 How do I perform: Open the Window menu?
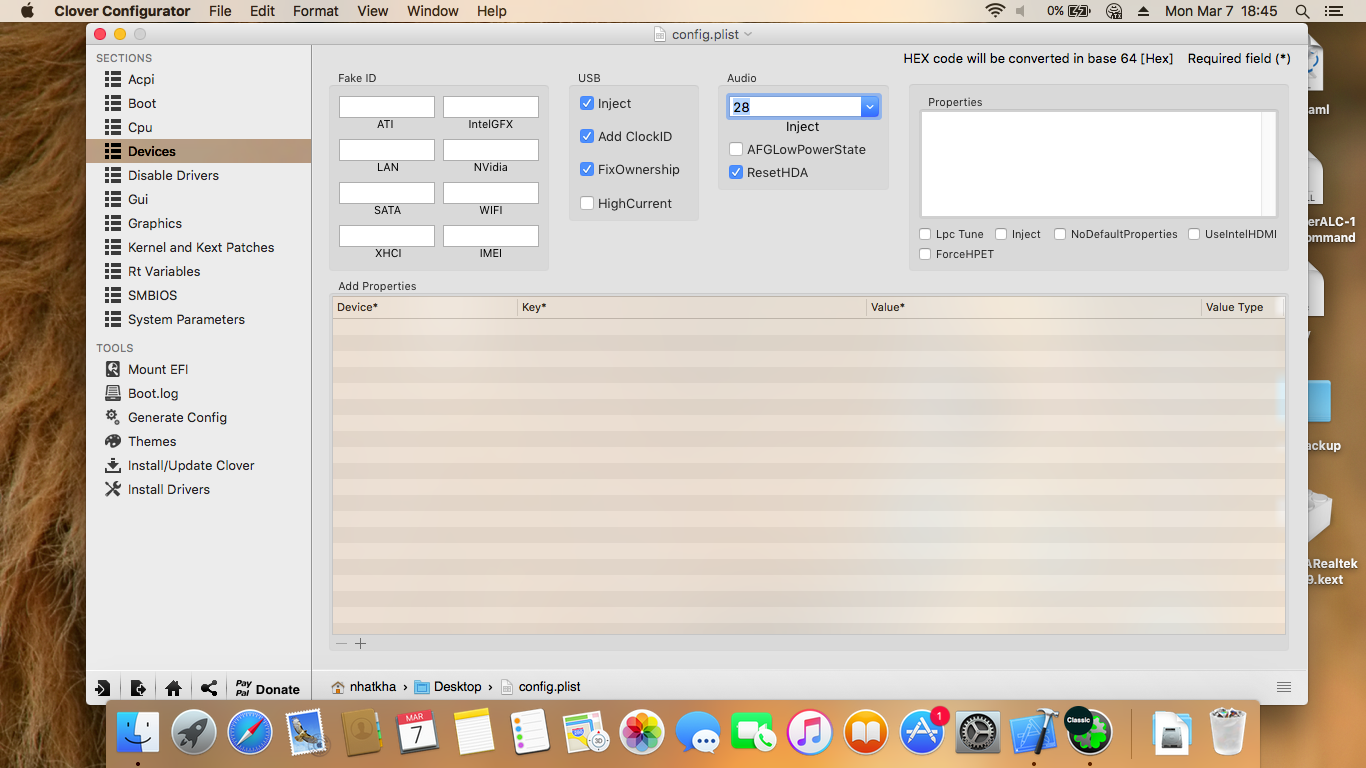(x=433, y=11)
